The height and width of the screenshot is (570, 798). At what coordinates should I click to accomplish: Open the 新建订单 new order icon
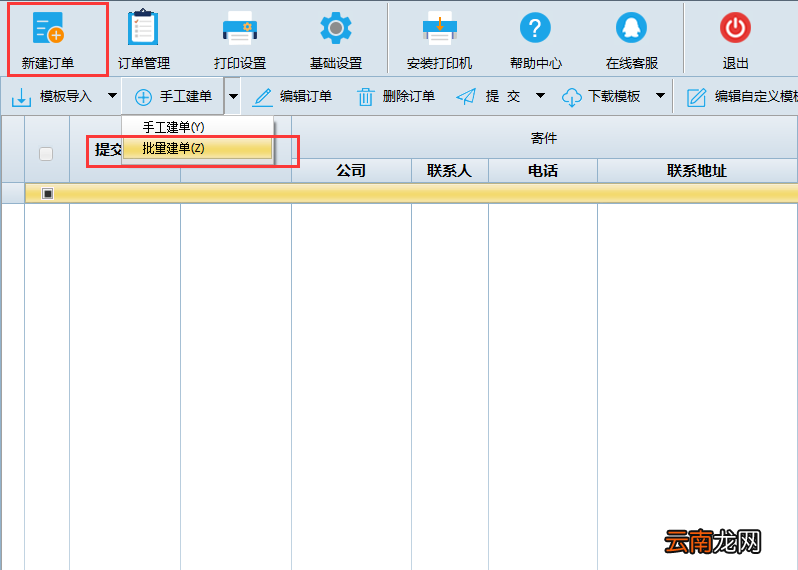tap(48, 40)
